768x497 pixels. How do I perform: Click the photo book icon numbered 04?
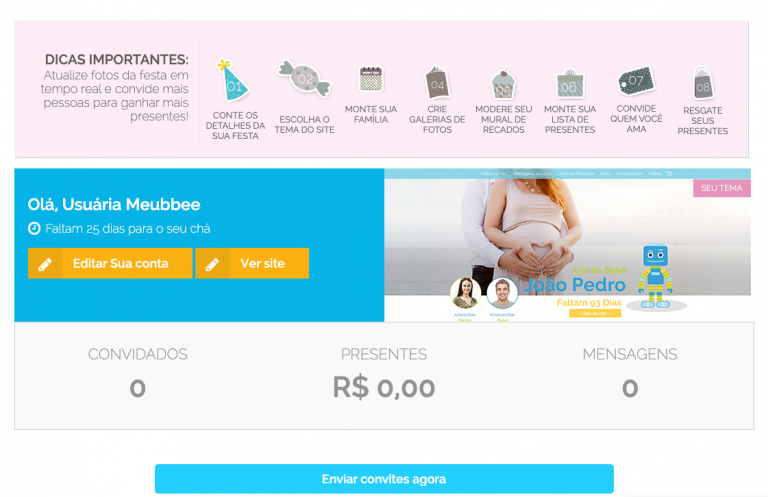pos(437,82)
